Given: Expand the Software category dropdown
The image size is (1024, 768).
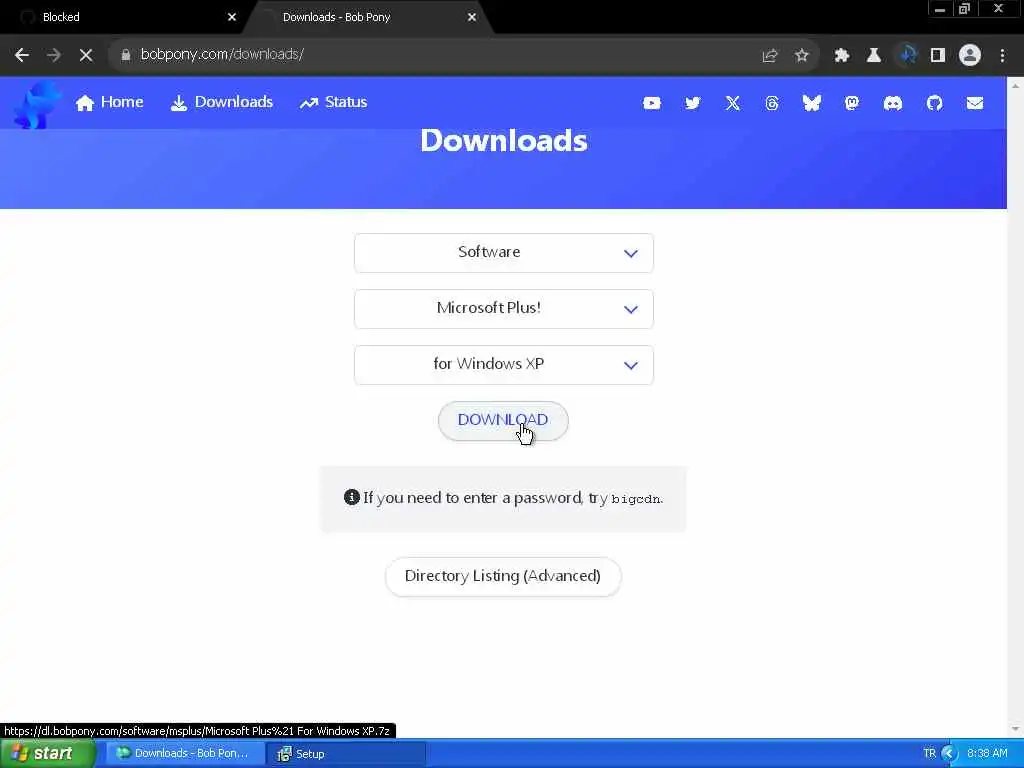Looking at the screenshot, I should [504, 253].
